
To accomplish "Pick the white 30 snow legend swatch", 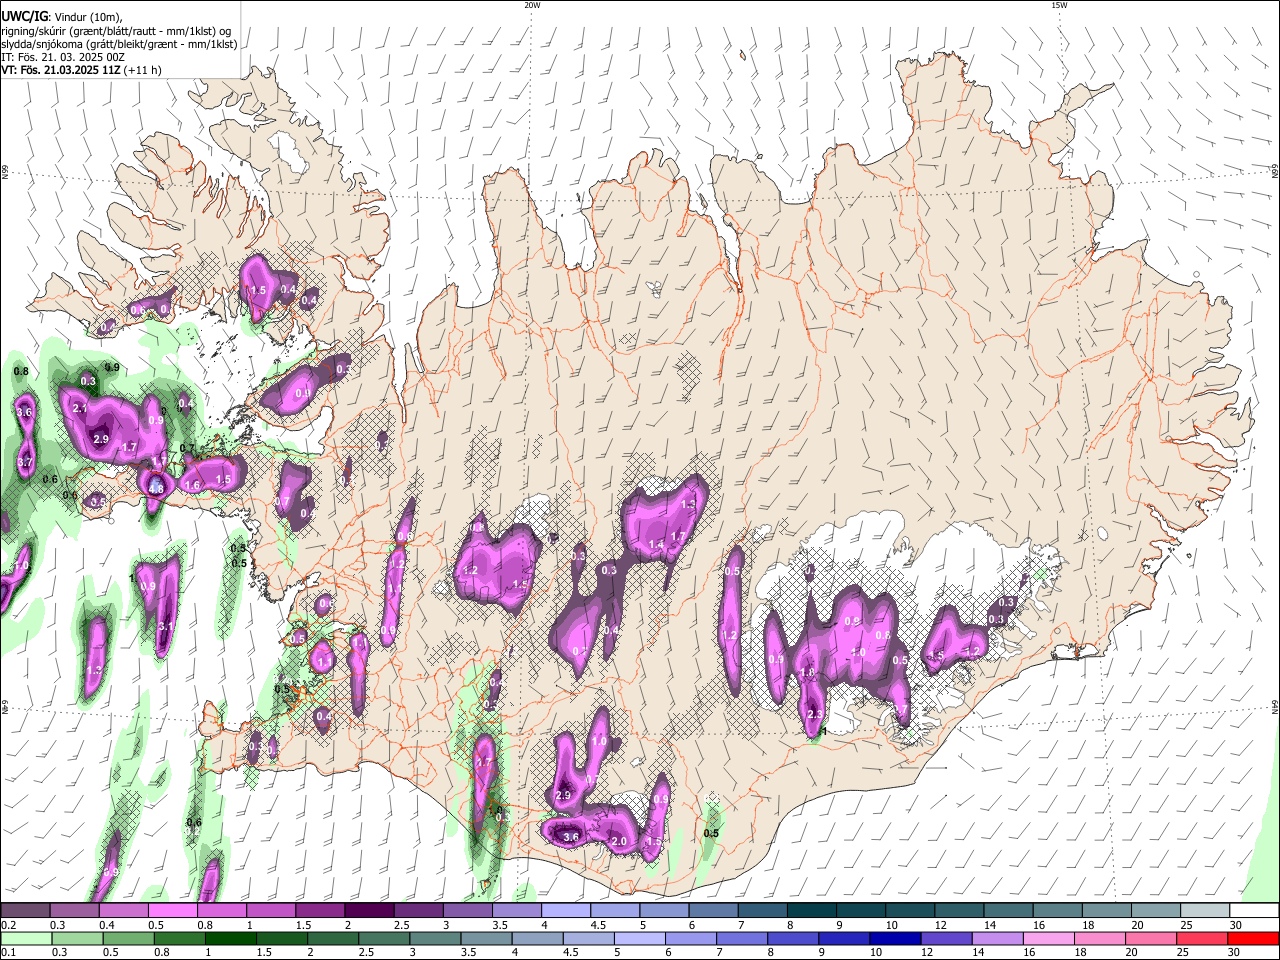I will tap(1254, 910).
